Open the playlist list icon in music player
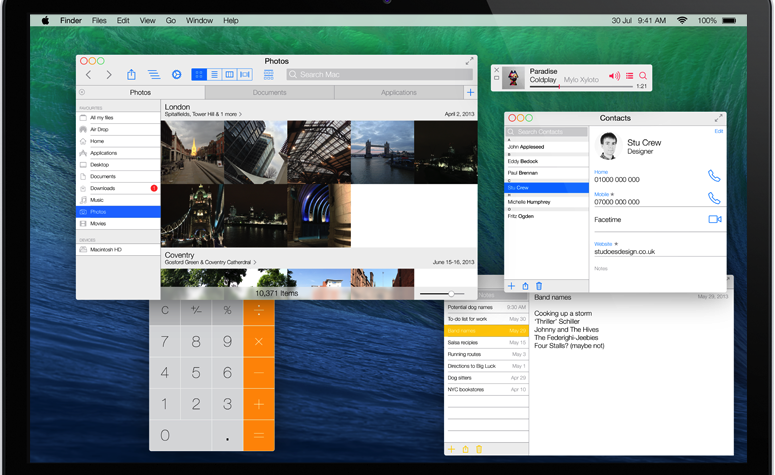775x475 pixels. (629, 76)
